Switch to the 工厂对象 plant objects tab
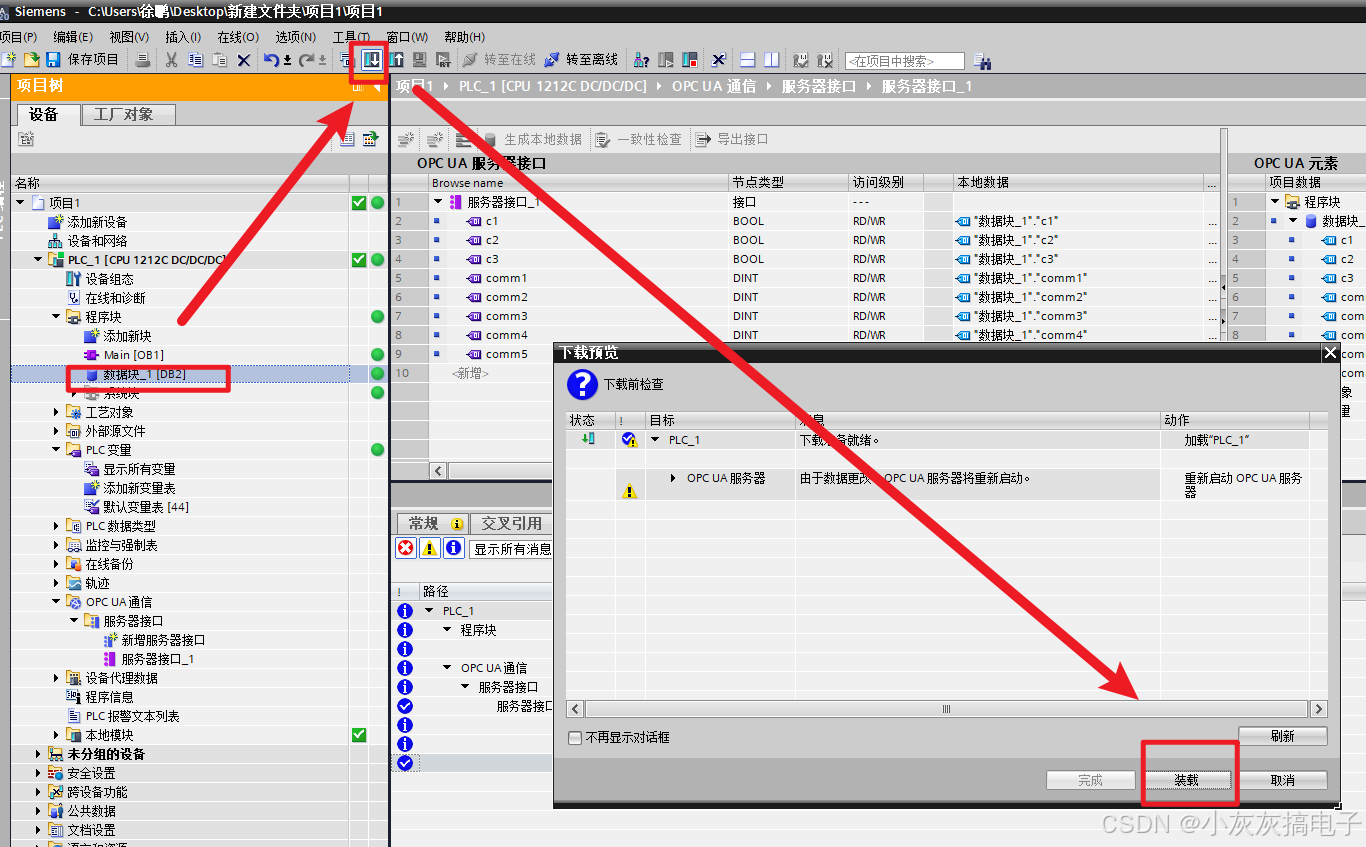The height and width of the screenshot is (847, 1366). tap(128, 115)
